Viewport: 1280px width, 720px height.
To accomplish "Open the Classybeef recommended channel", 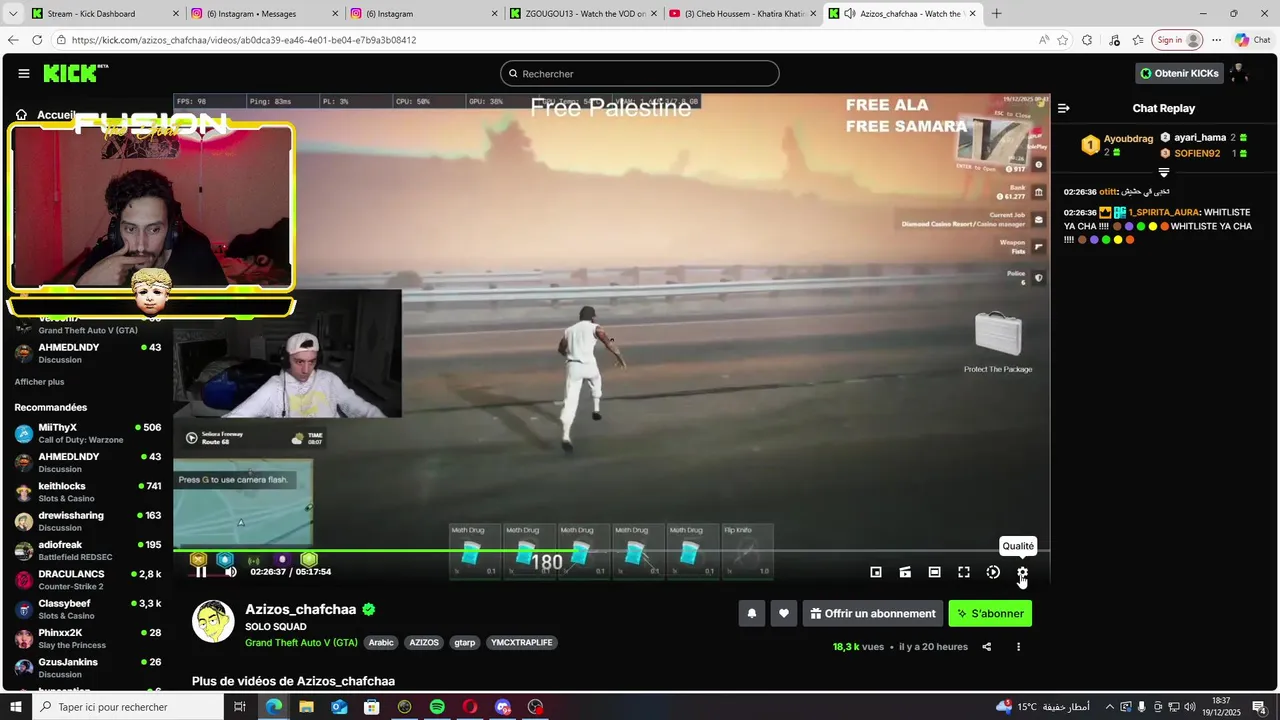I will tap(88, 609).
